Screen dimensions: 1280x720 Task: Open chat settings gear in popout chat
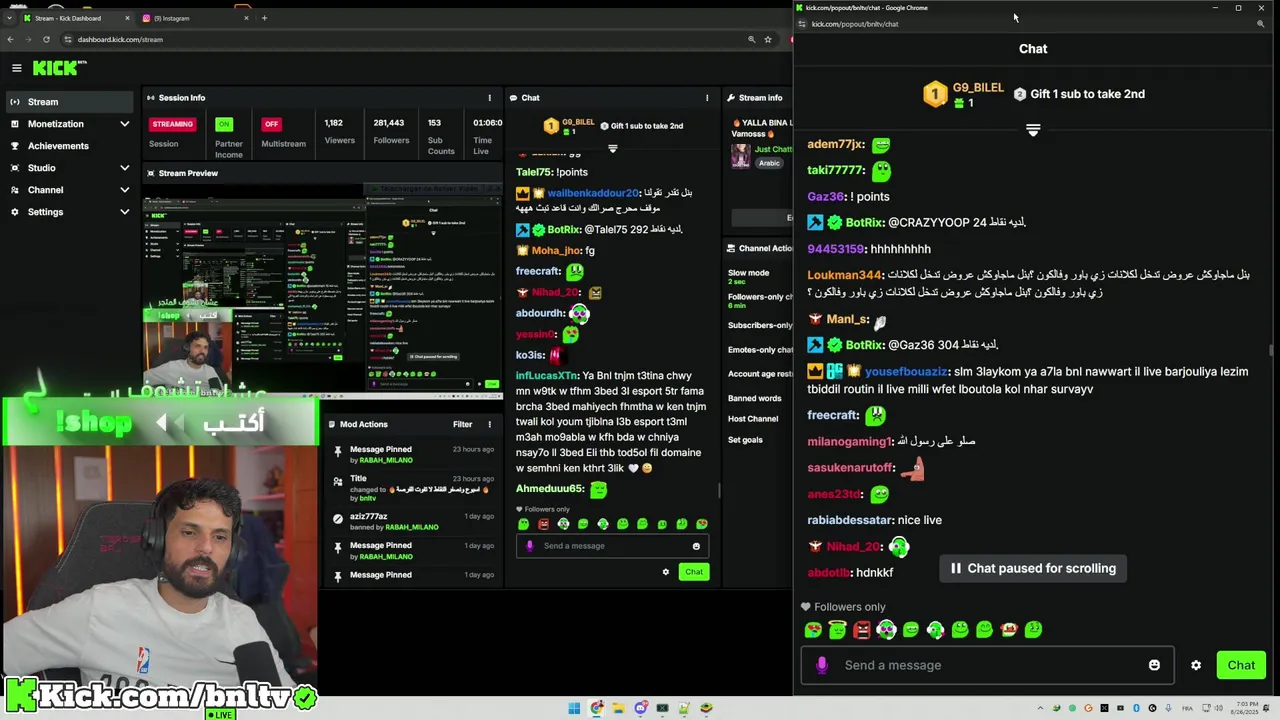click(x=1196, y=665)
